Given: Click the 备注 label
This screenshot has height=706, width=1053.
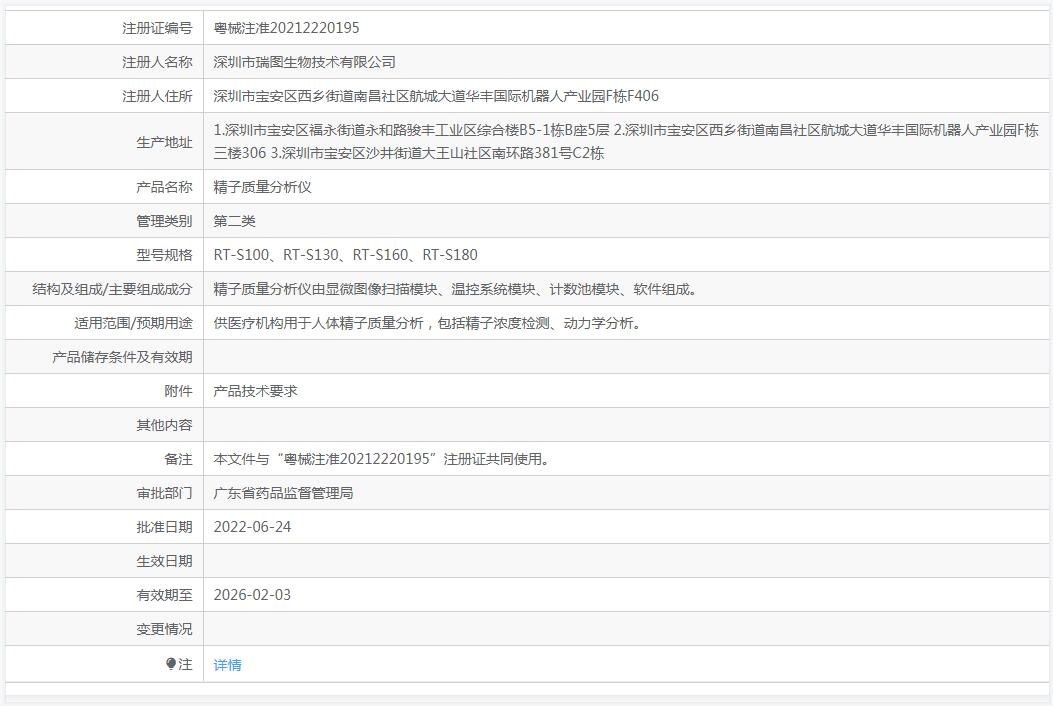Looking at the screenshot, I should pos(179,459).
